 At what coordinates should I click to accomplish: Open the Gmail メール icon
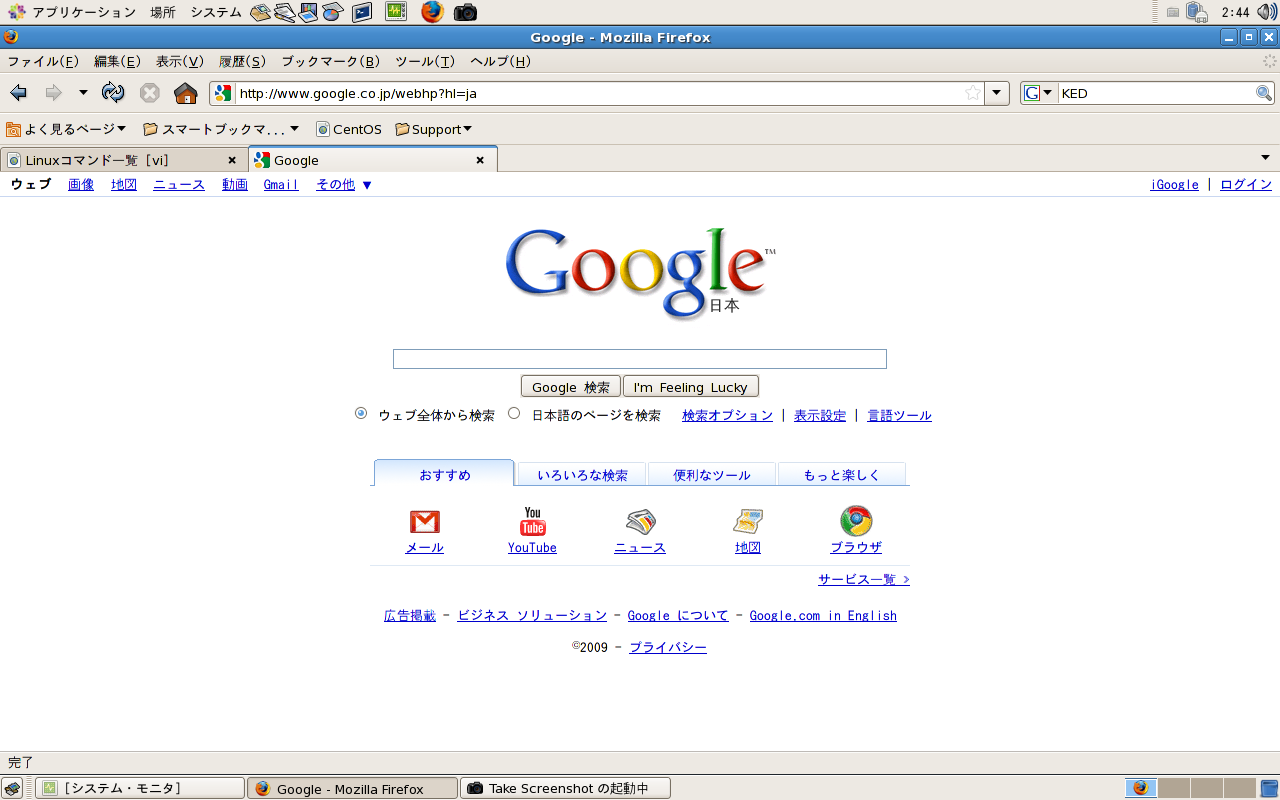tap(425, 522)
